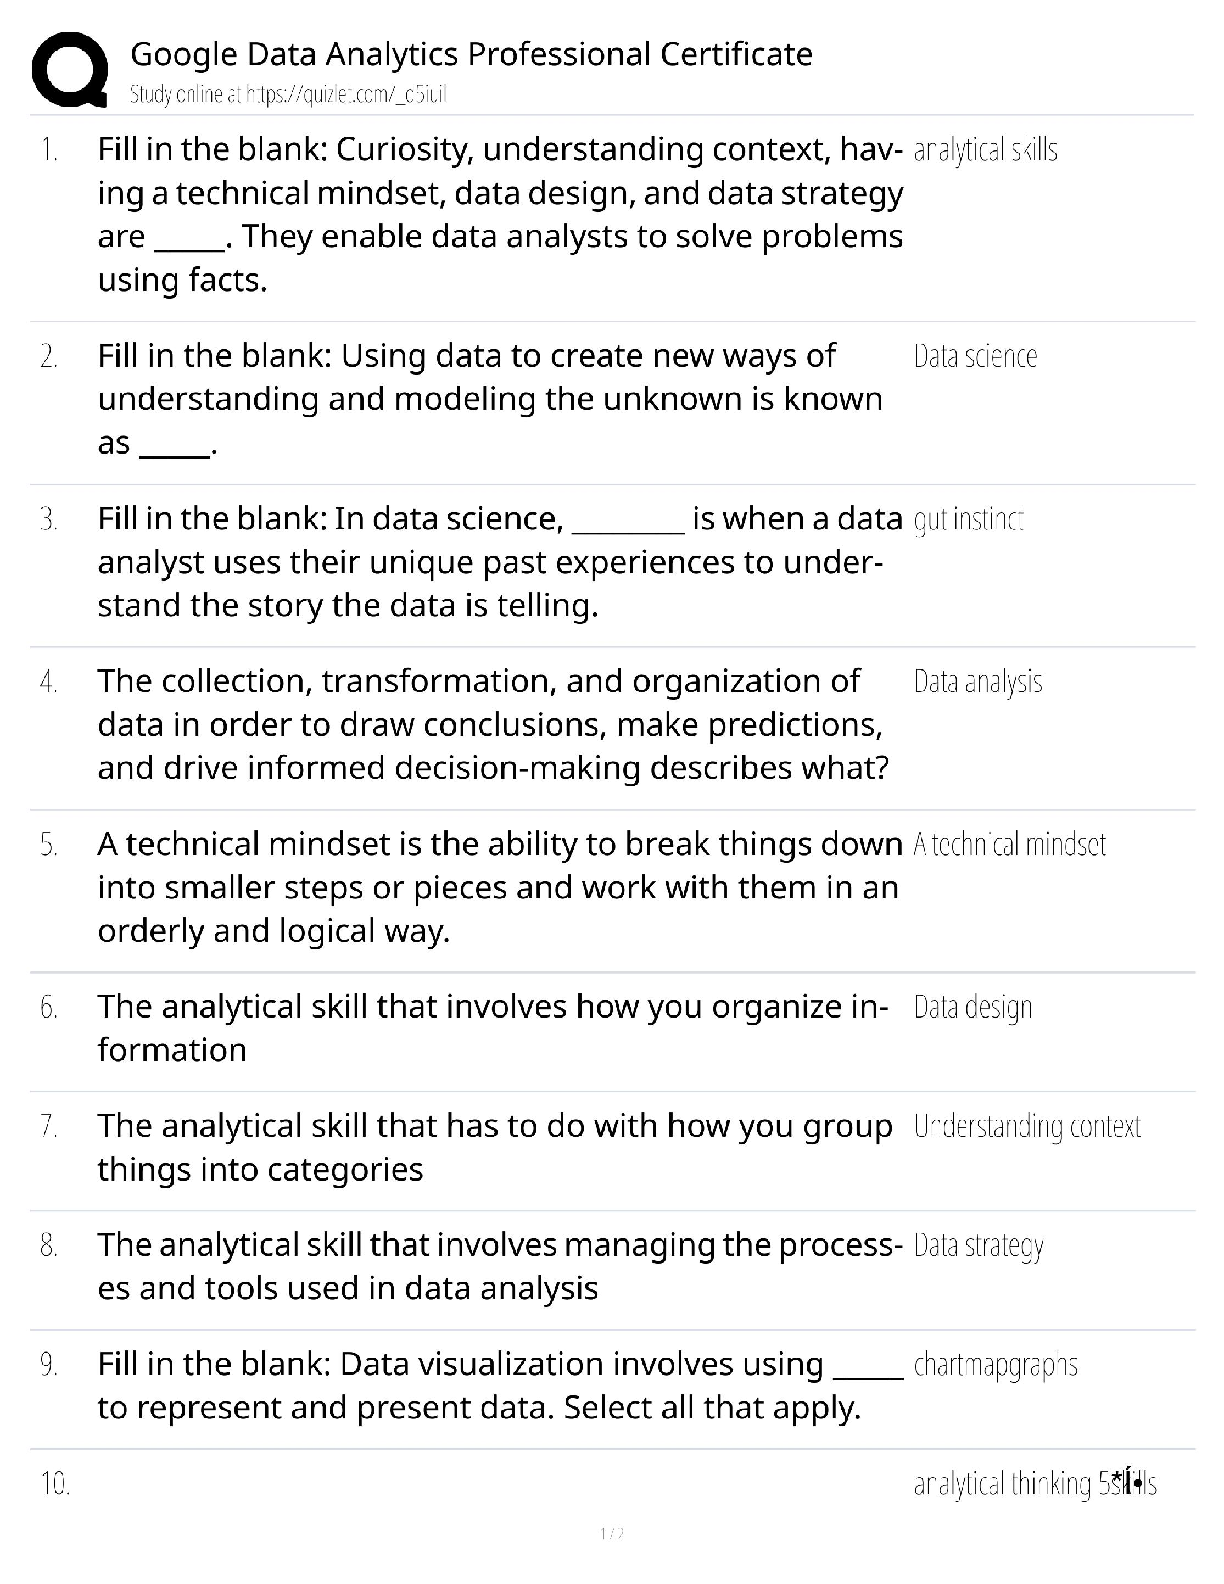Click the 'Understanding context' answer
This screenshot has height=1584, width=1224.
pyautogui.click(x=1027, y=1127)
